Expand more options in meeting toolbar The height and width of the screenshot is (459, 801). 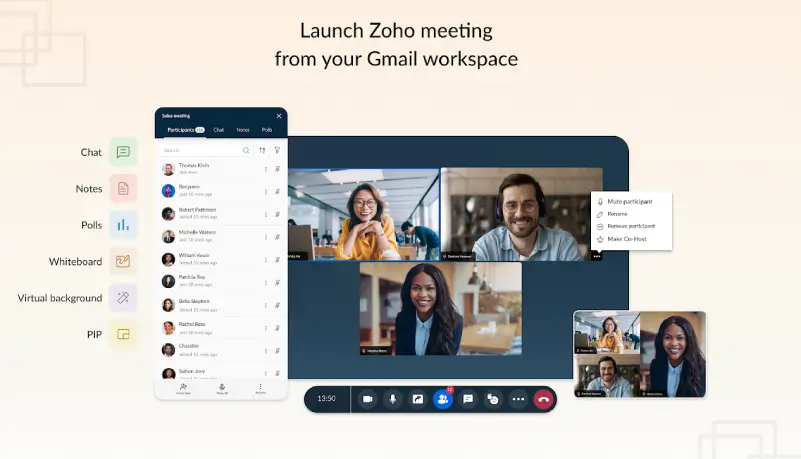point(518,399)
